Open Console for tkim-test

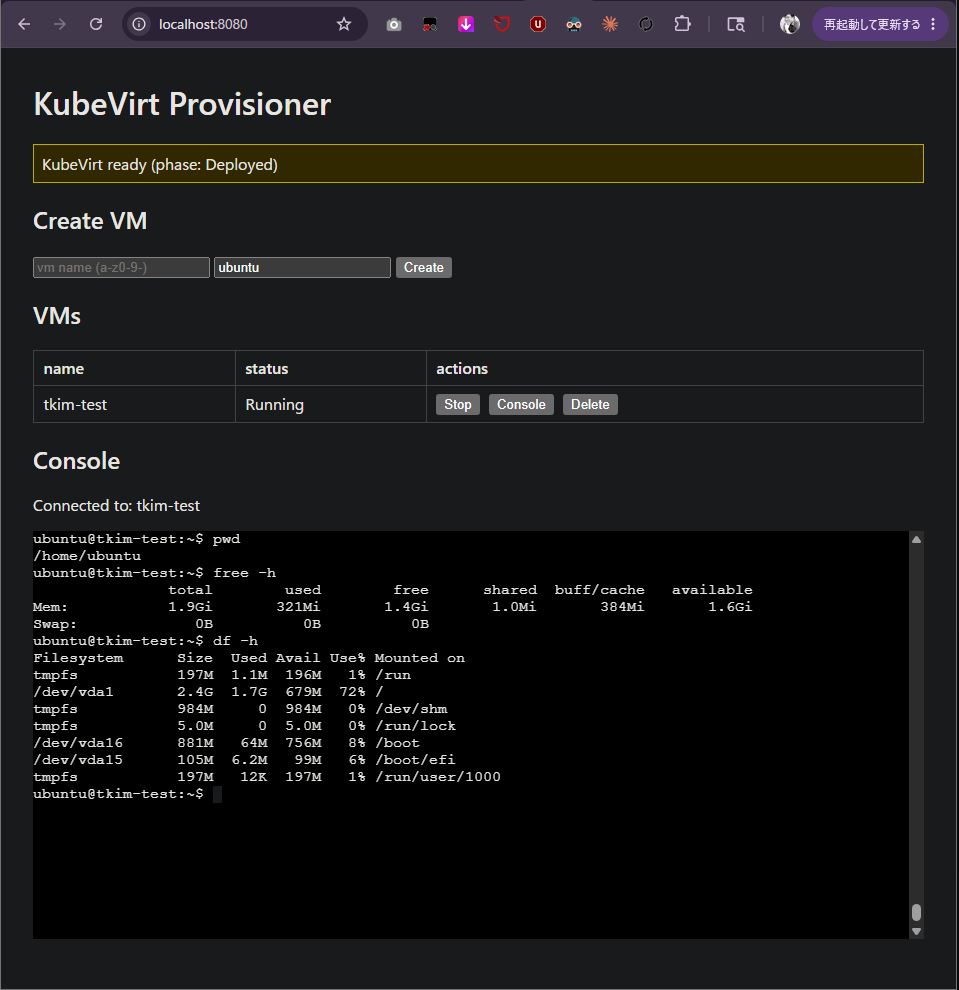(x=521, y=404)
